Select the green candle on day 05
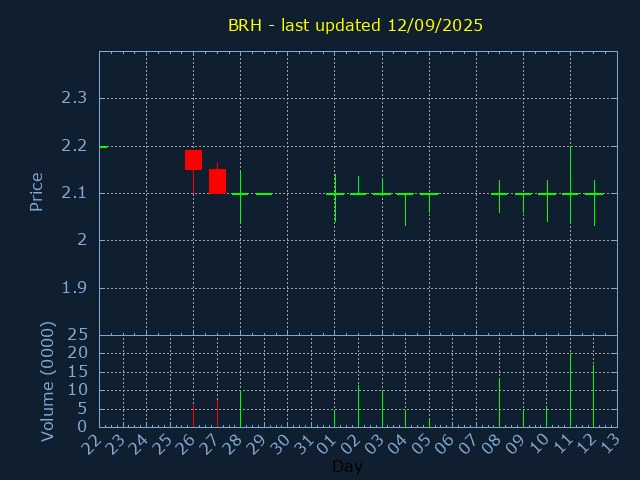 (x=429, y=194)
